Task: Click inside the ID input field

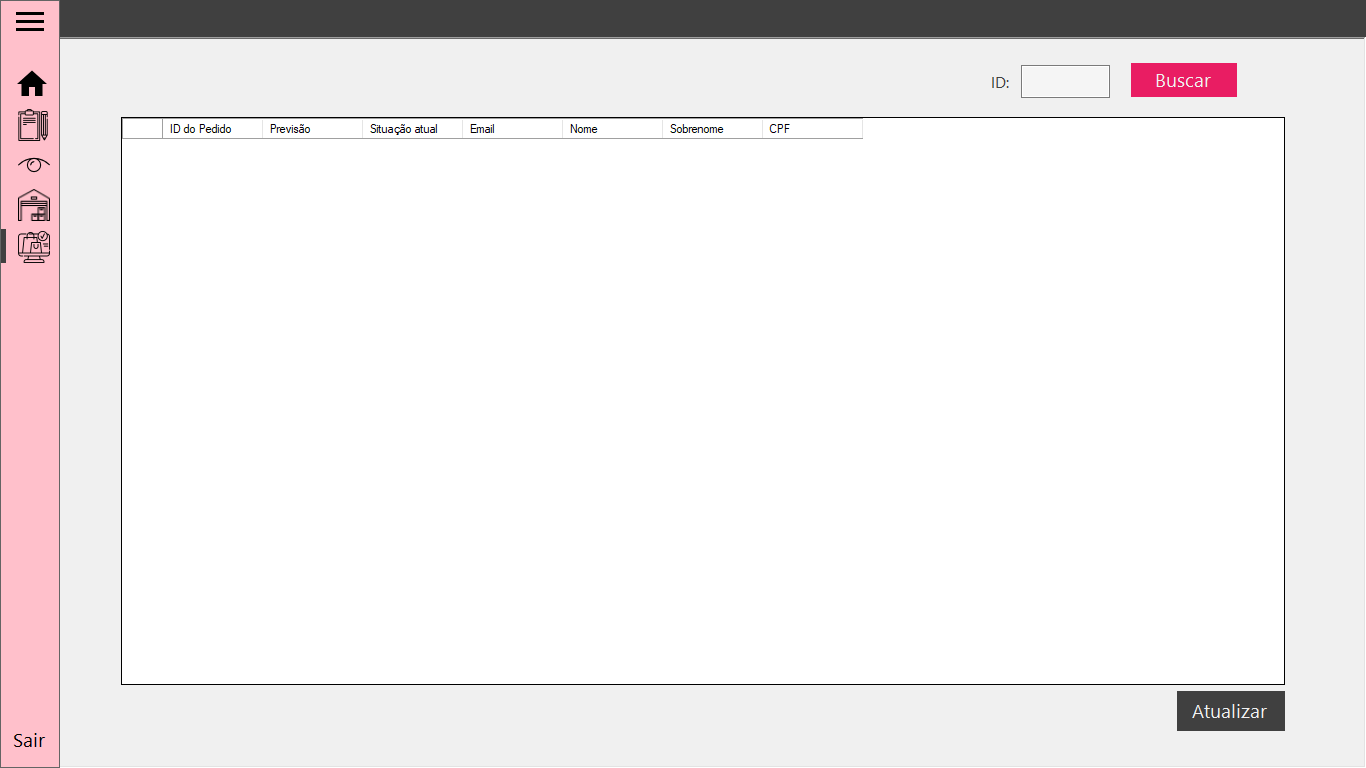Action: click(x=1064, y=81)
